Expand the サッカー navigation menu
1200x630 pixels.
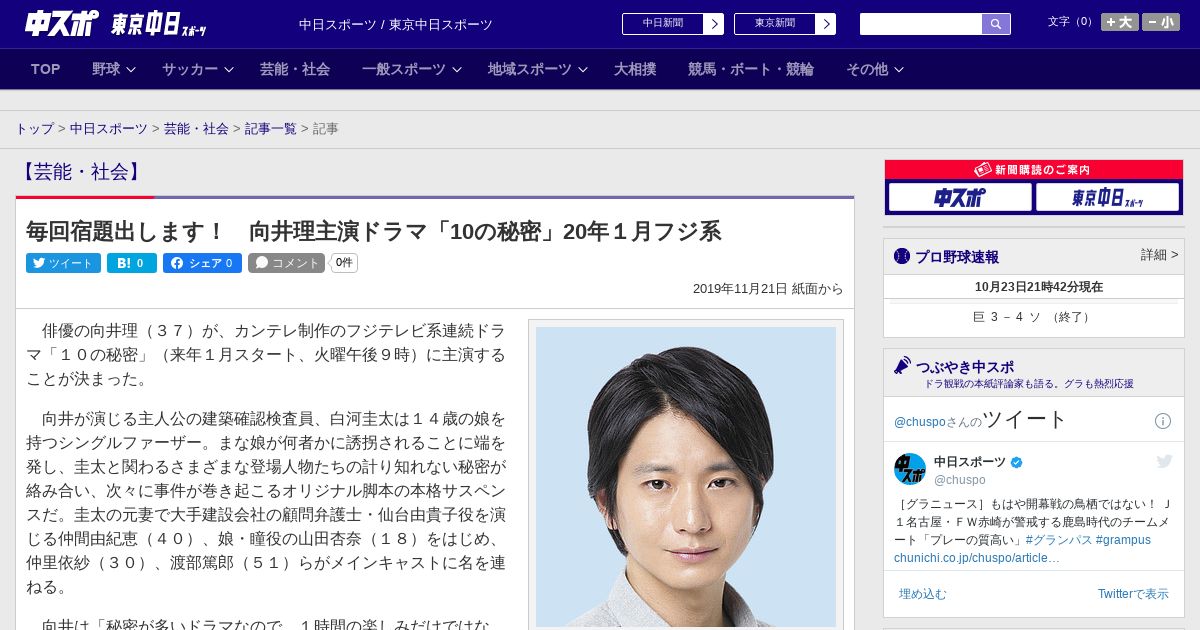tap(198, 69)
